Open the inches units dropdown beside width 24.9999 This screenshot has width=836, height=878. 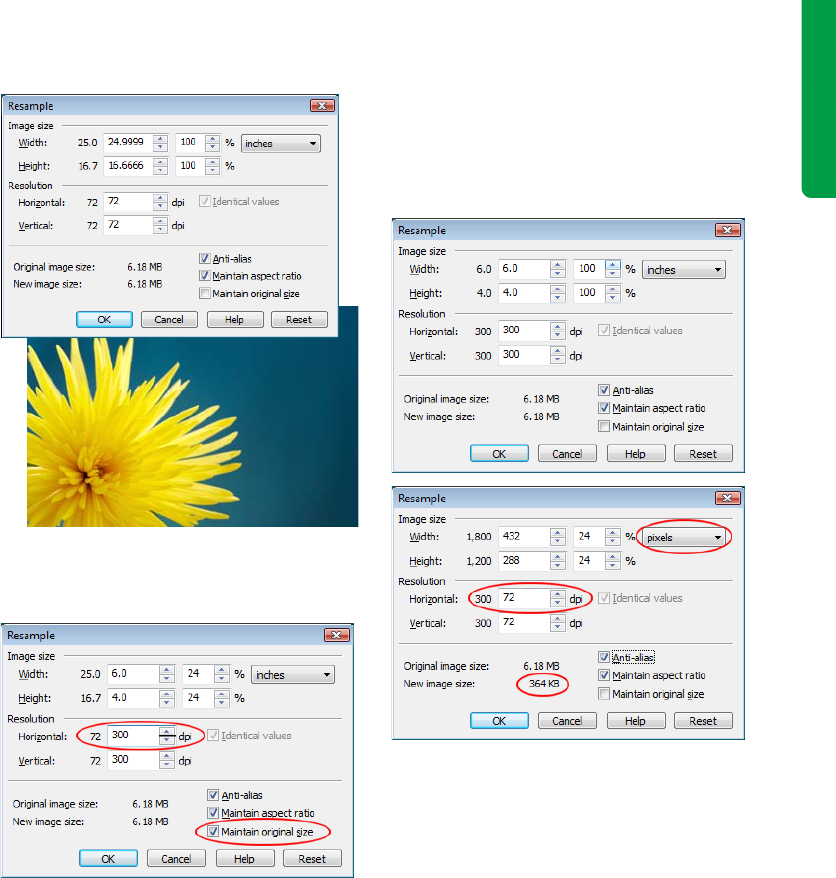click(x=281, y=143)
